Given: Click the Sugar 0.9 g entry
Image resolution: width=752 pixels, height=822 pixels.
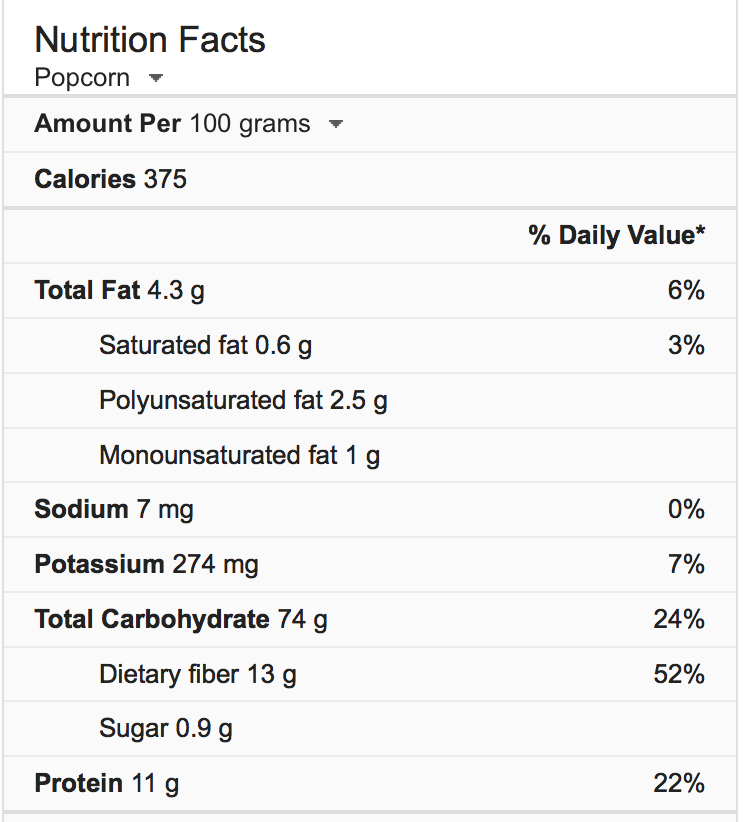Looking at the screenshot, I should click(x=165, y=729).
